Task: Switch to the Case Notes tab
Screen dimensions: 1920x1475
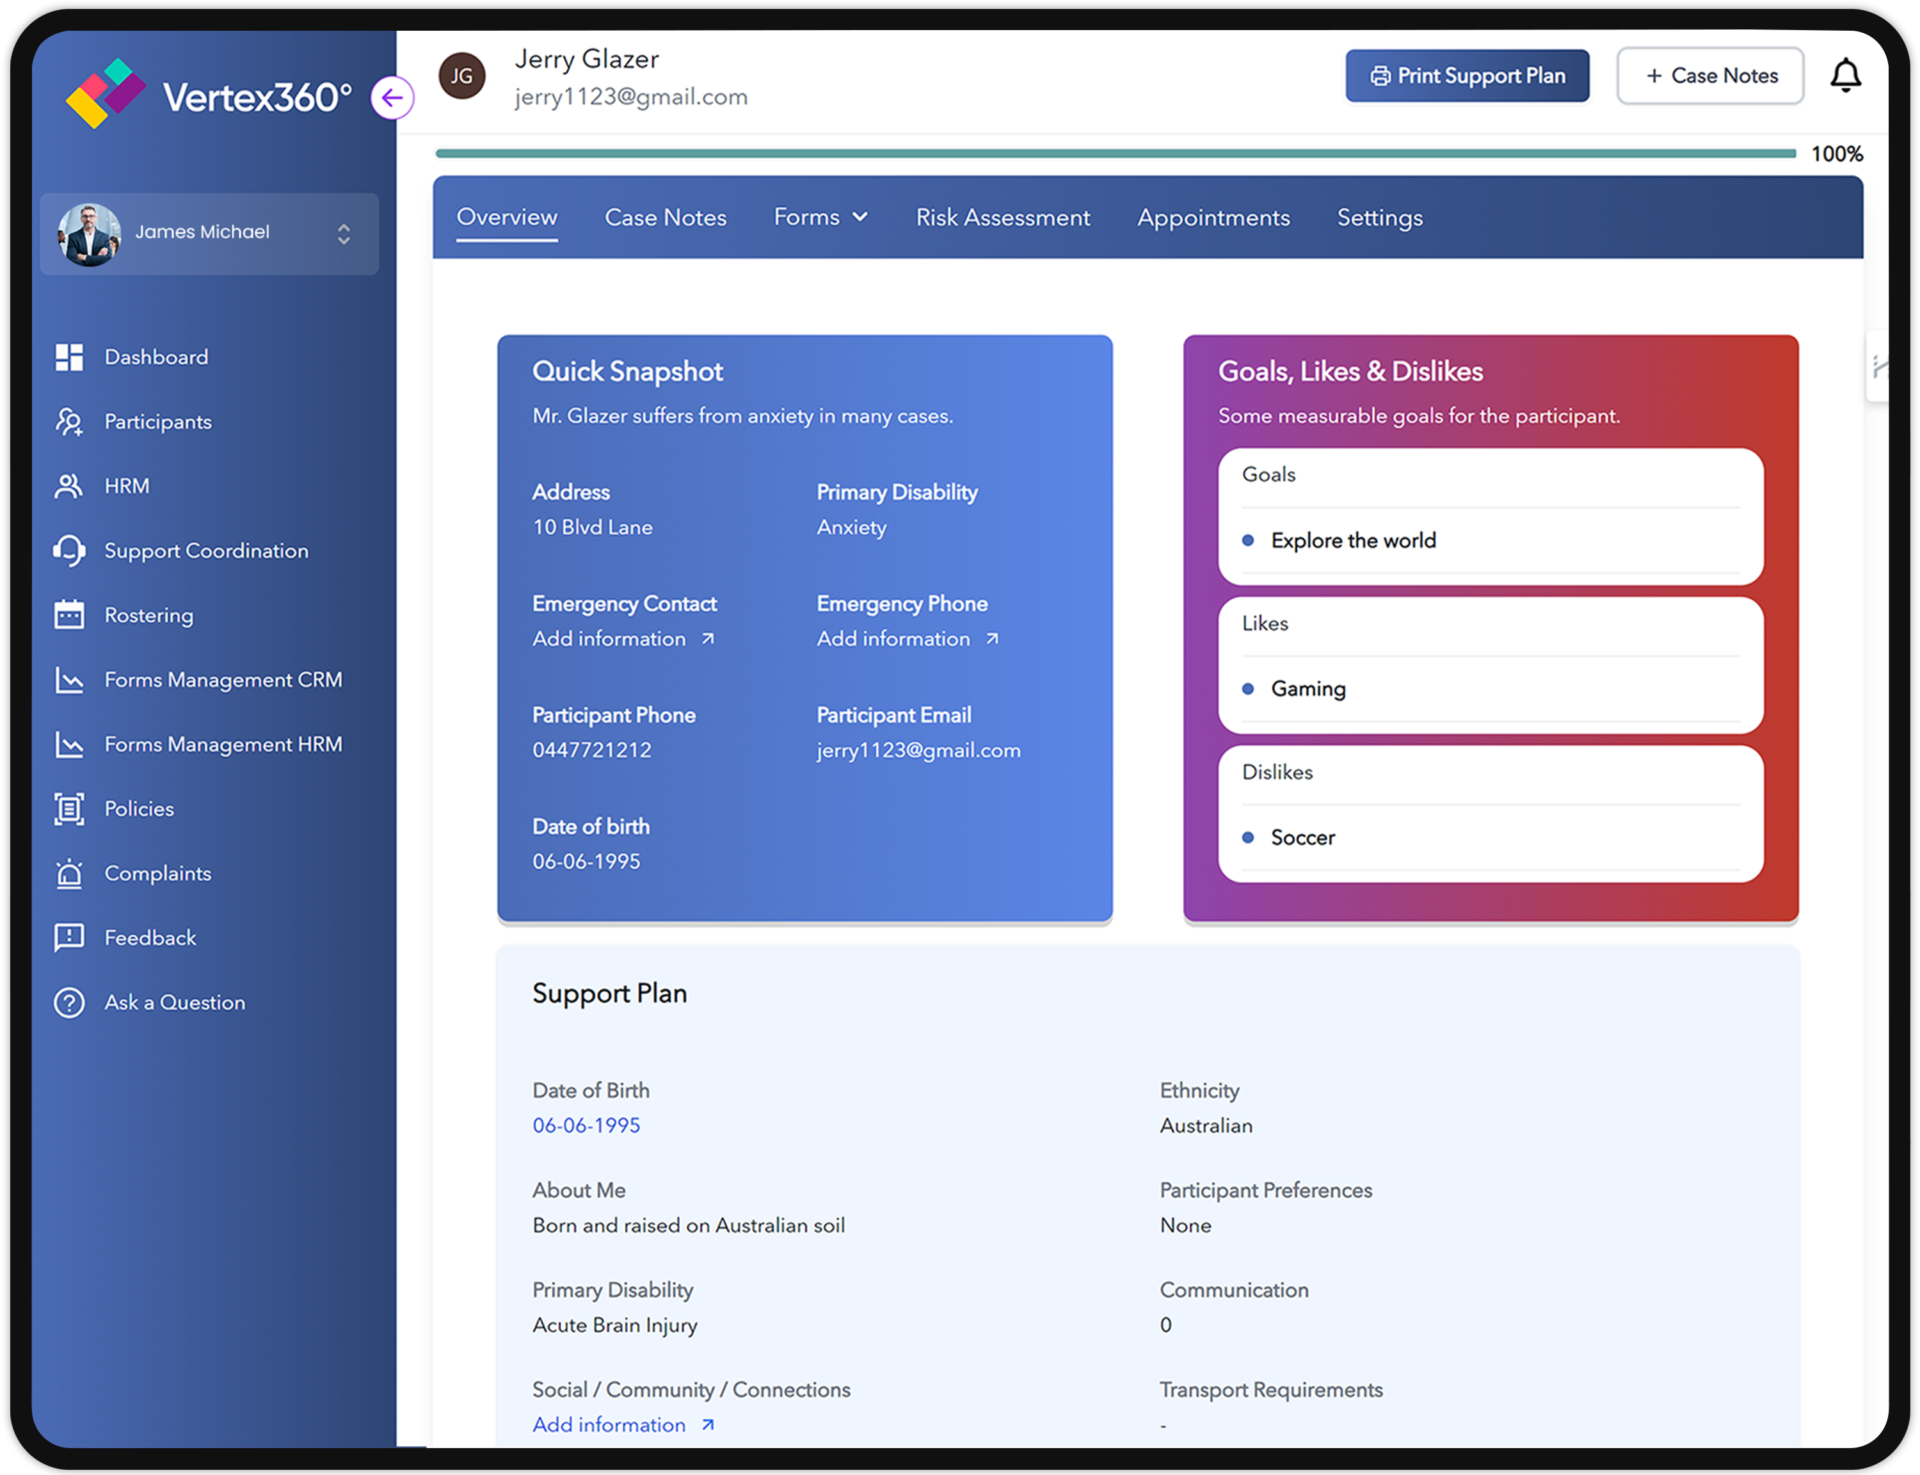Action: 666,217
